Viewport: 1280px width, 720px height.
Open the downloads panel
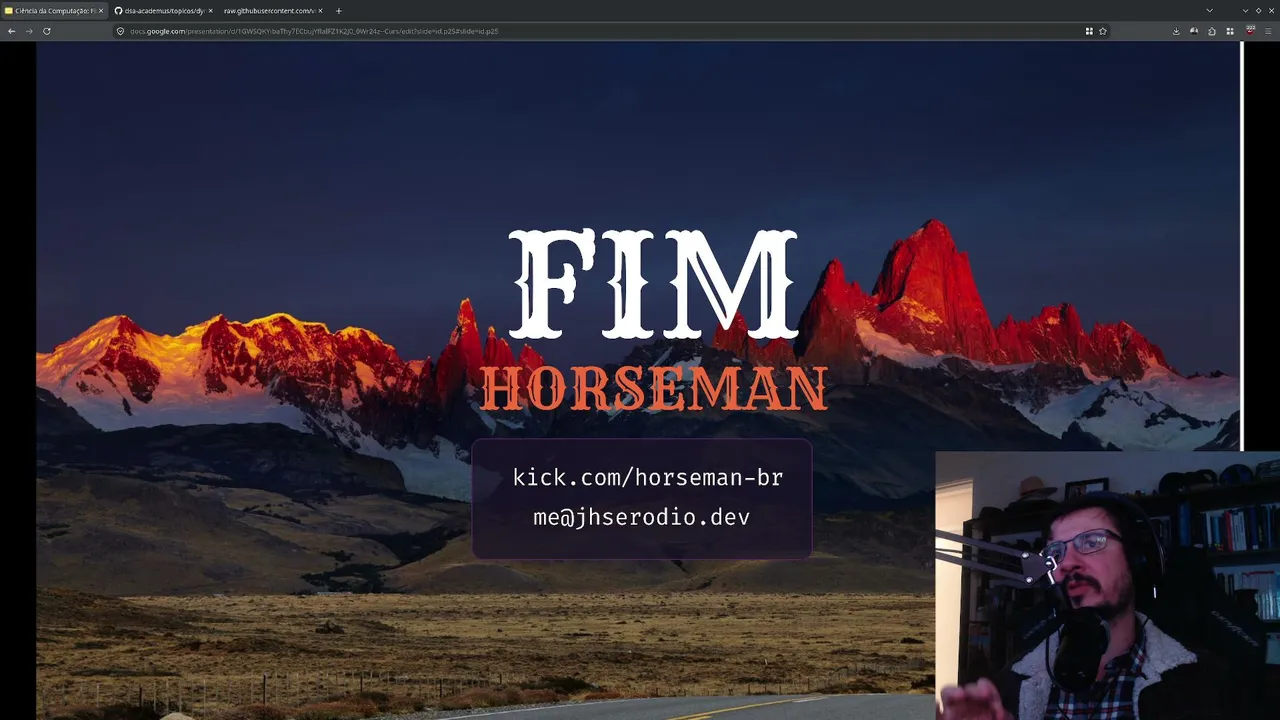(x=1176, y=31)
